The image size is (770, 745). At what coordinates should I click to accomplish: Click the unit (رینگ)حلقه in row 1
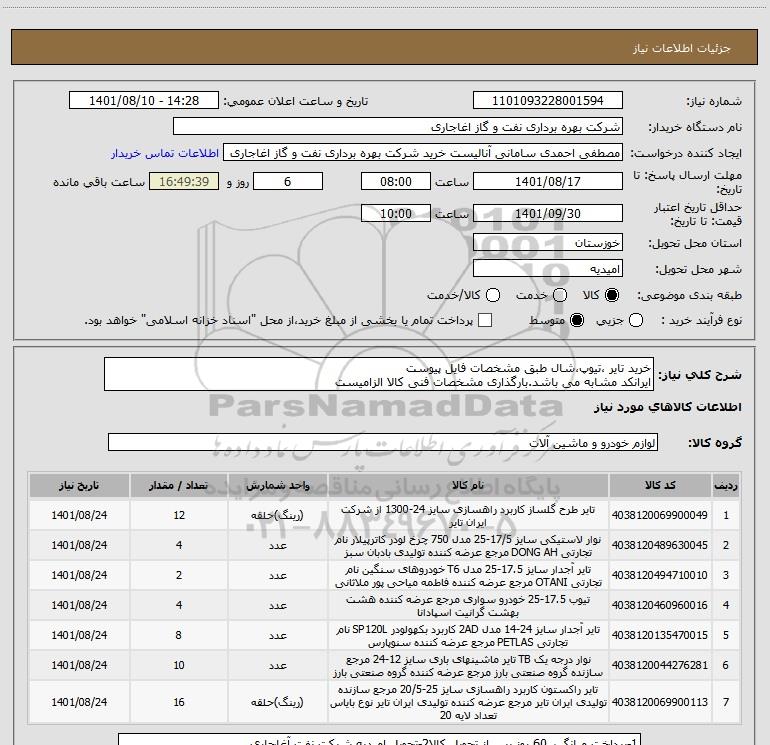point(277,515)
